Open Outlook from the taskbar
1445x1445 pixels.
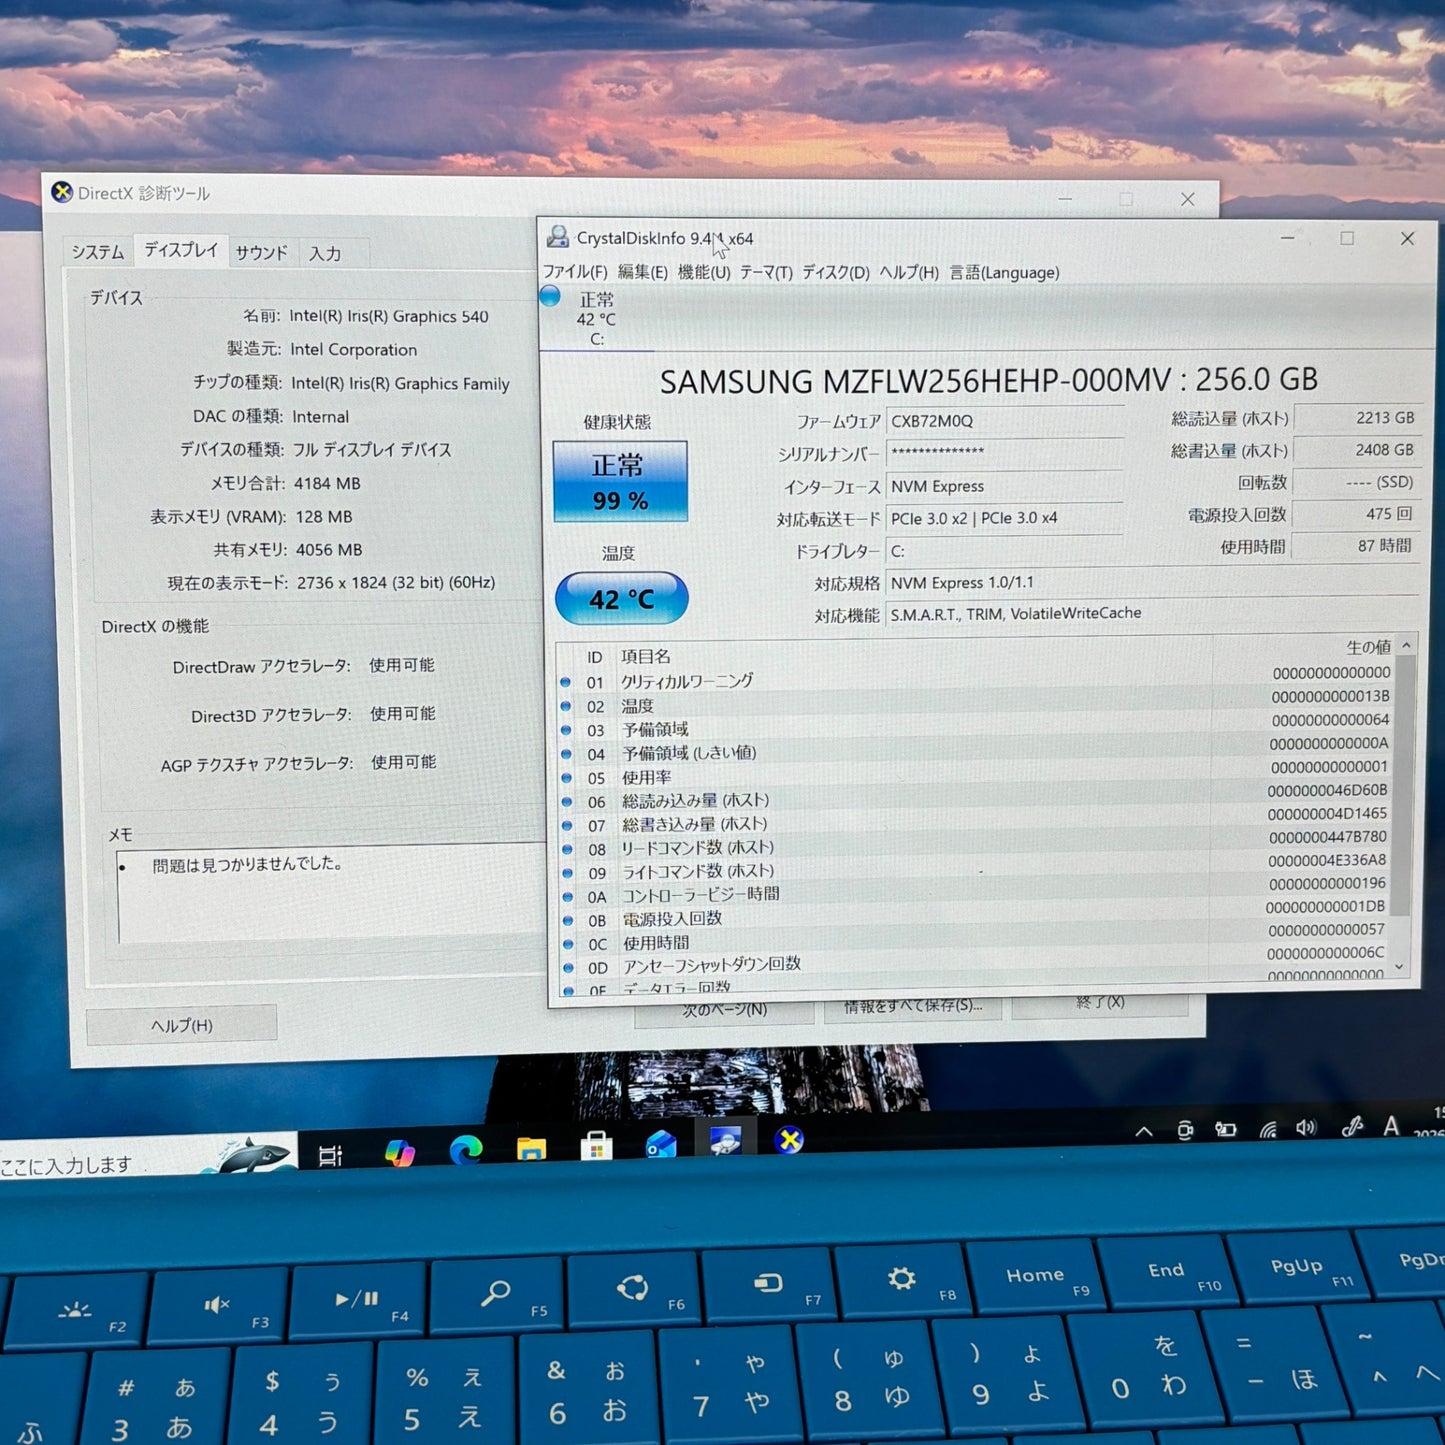pos(661,1144)
